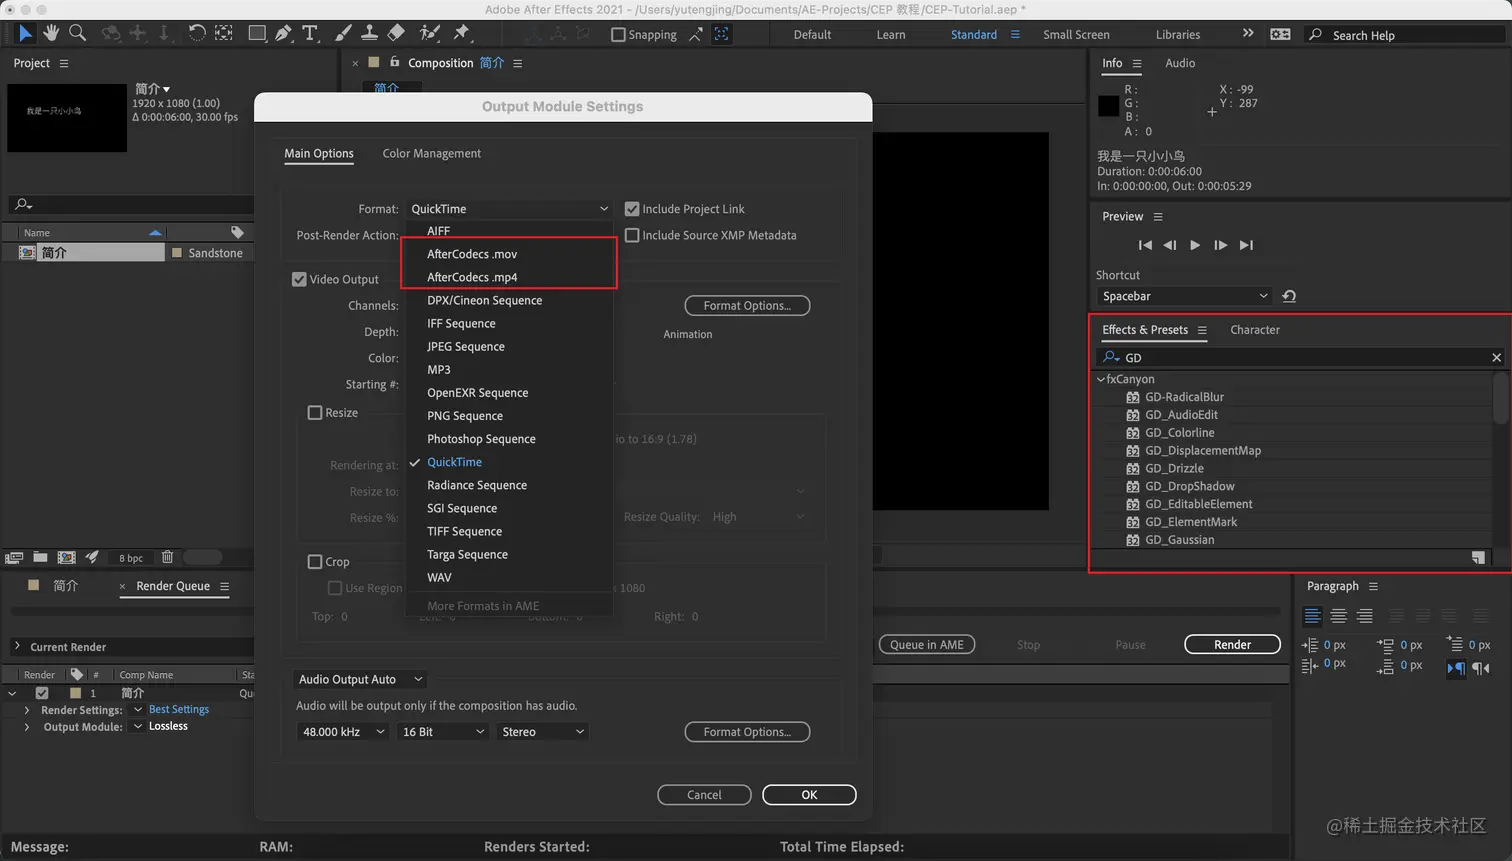This screenshot has height=861, width=1512.
Task: Switch to the Audio panel tab
Action: 1180,63
